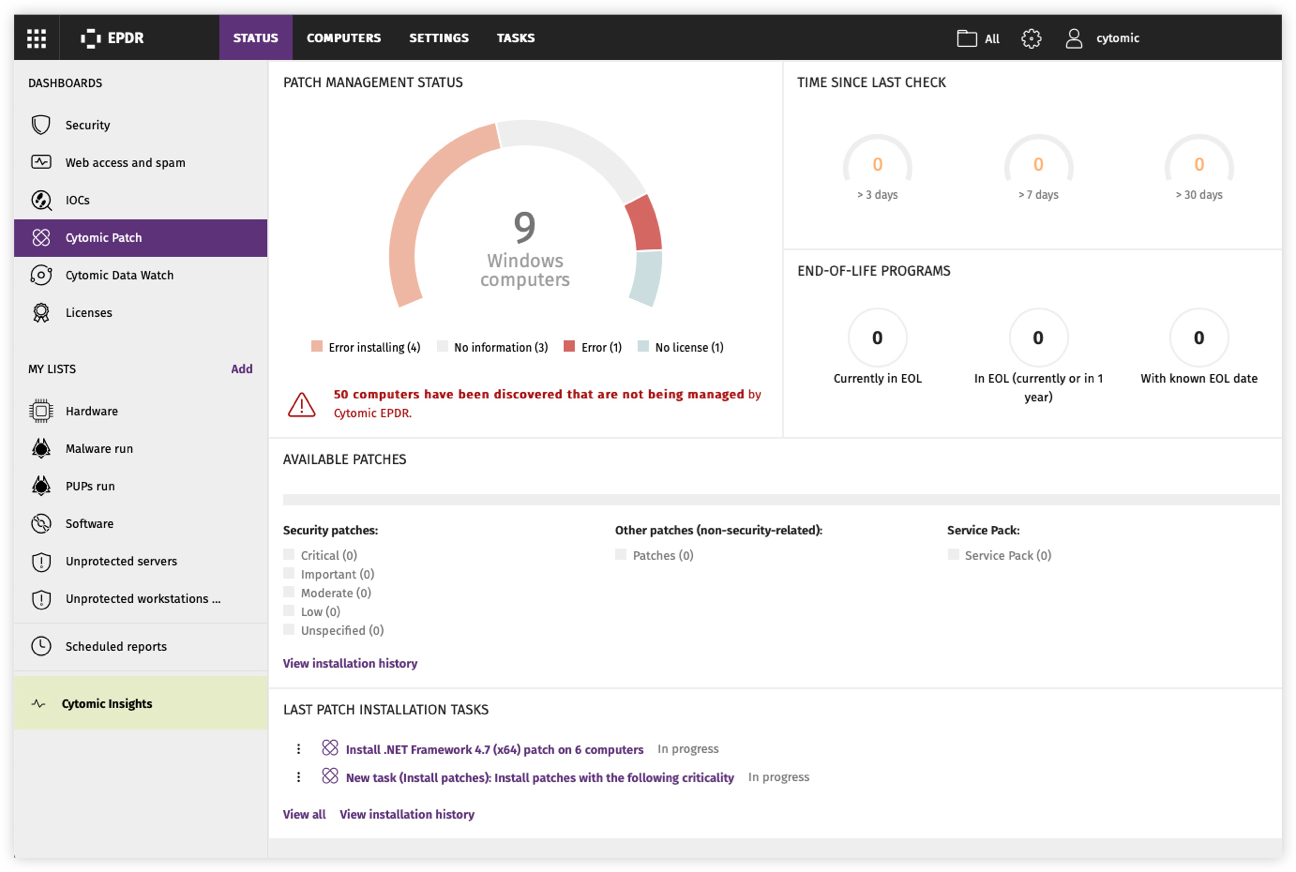Image resolution: width=1296 pixels, height=872 pixels.
Task: Click the Software disc icon
Action: [x=41, y=523]
